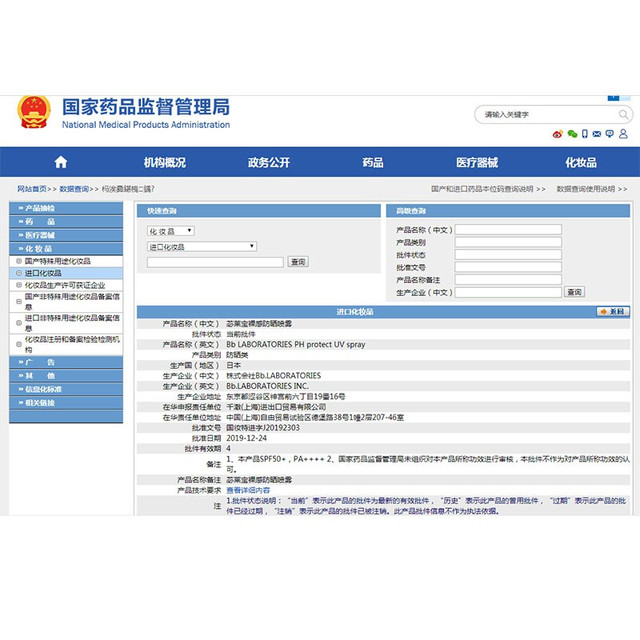The height and width of the screenshot is (640, 640).
Task: Open 药品 in the navigation bar
Action: click(x=373, y=162)
